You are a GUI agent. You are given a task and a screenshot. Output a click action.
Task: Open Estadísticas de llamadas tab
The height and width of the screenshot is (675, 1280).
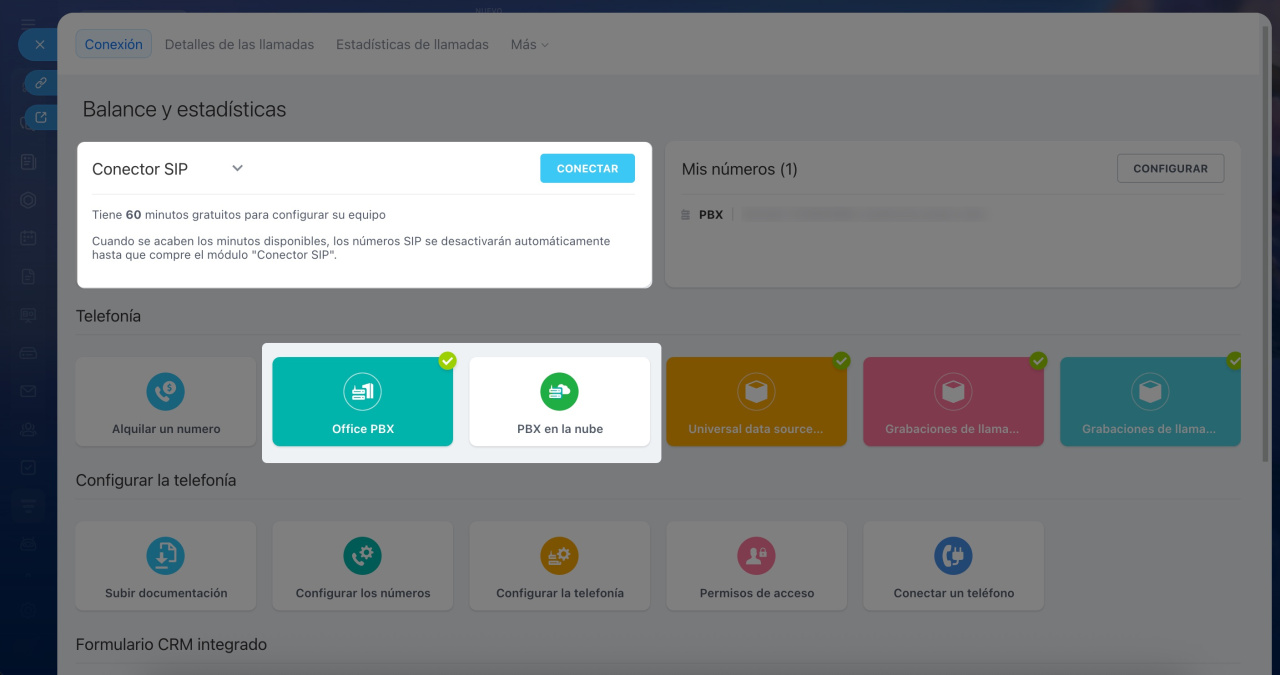pos(412,45)
